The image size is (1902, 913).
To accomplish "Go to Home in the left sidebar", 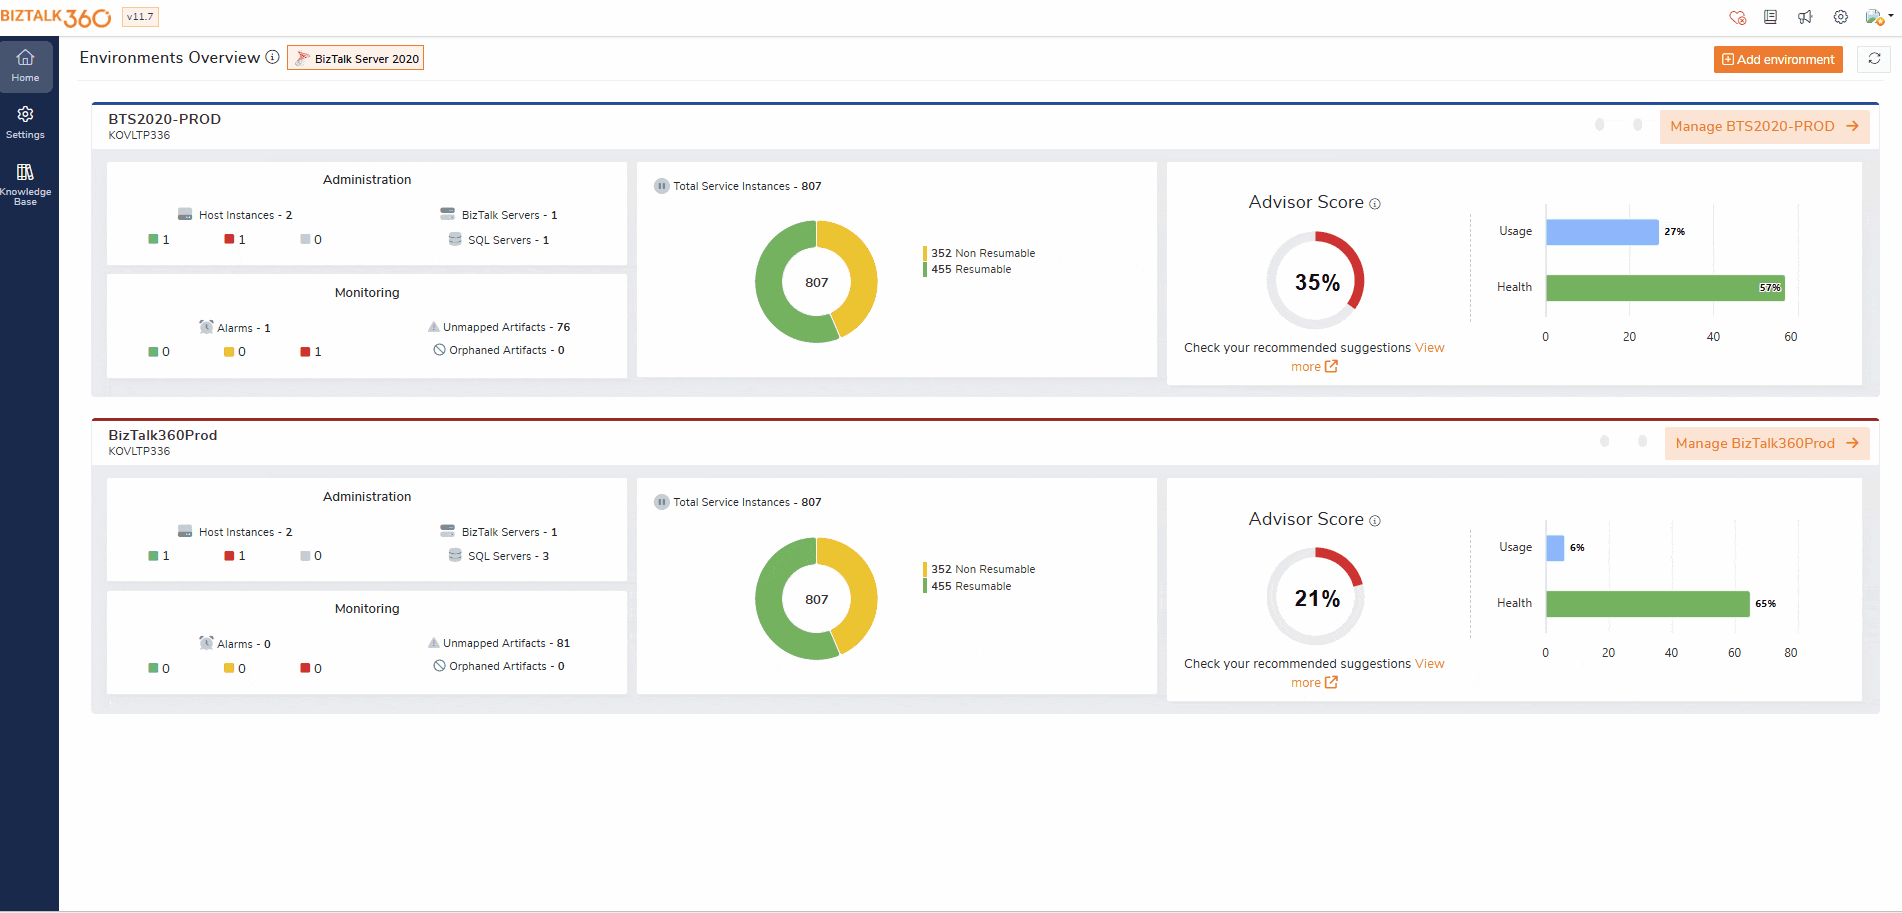I will (x=26, y=66).
